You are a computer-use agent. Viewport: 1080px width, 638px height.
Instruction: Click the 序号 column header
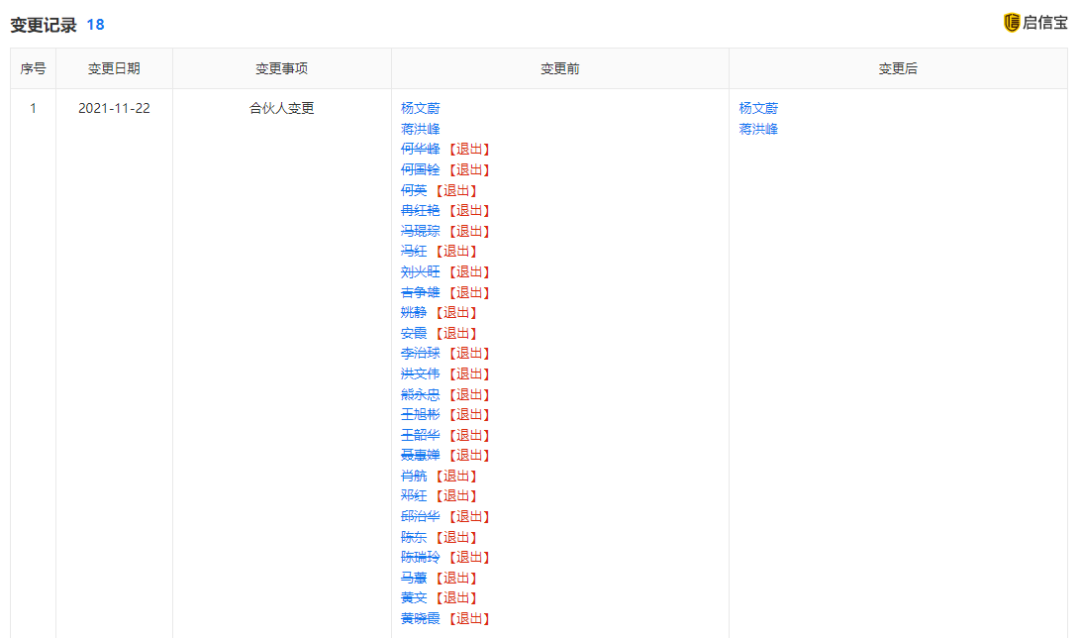point(33,68)
